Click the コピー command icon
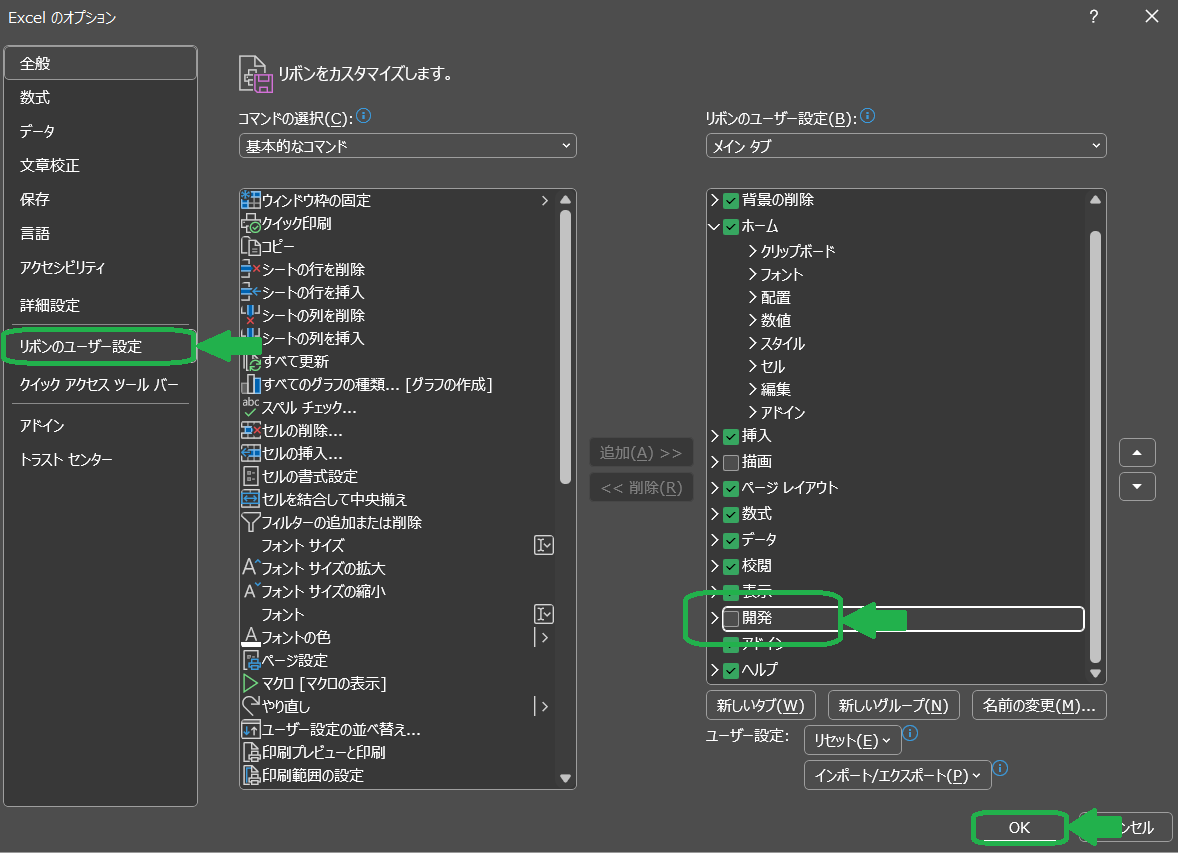The height and width of the screenshot is (853, 1178). pos(250,247)
